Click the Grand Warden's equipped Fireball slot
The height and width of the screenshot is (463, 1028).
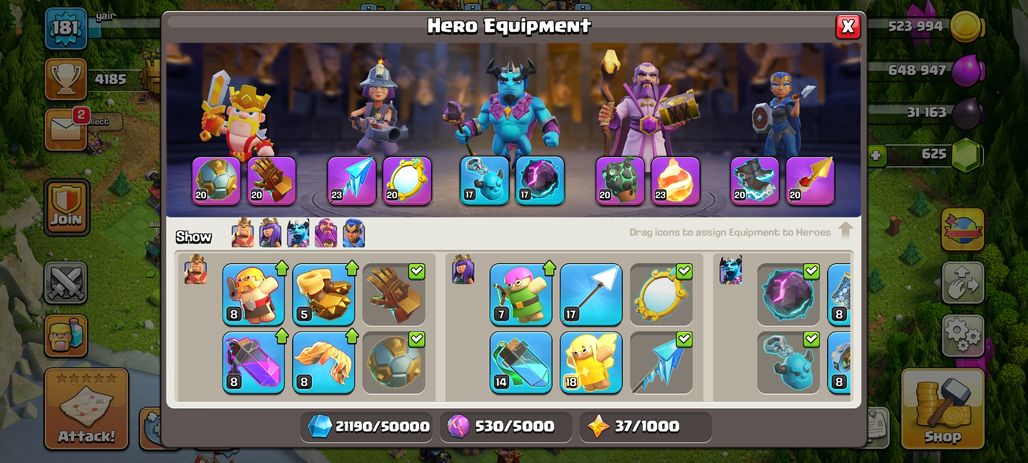pos(675,180)
